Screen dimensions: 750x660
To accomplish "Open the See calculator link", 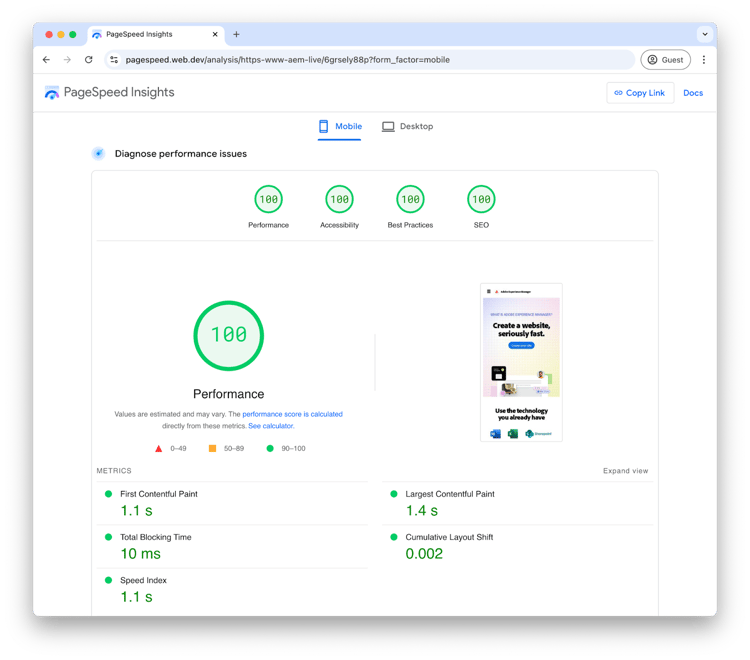I will click(x=270, y=426).
